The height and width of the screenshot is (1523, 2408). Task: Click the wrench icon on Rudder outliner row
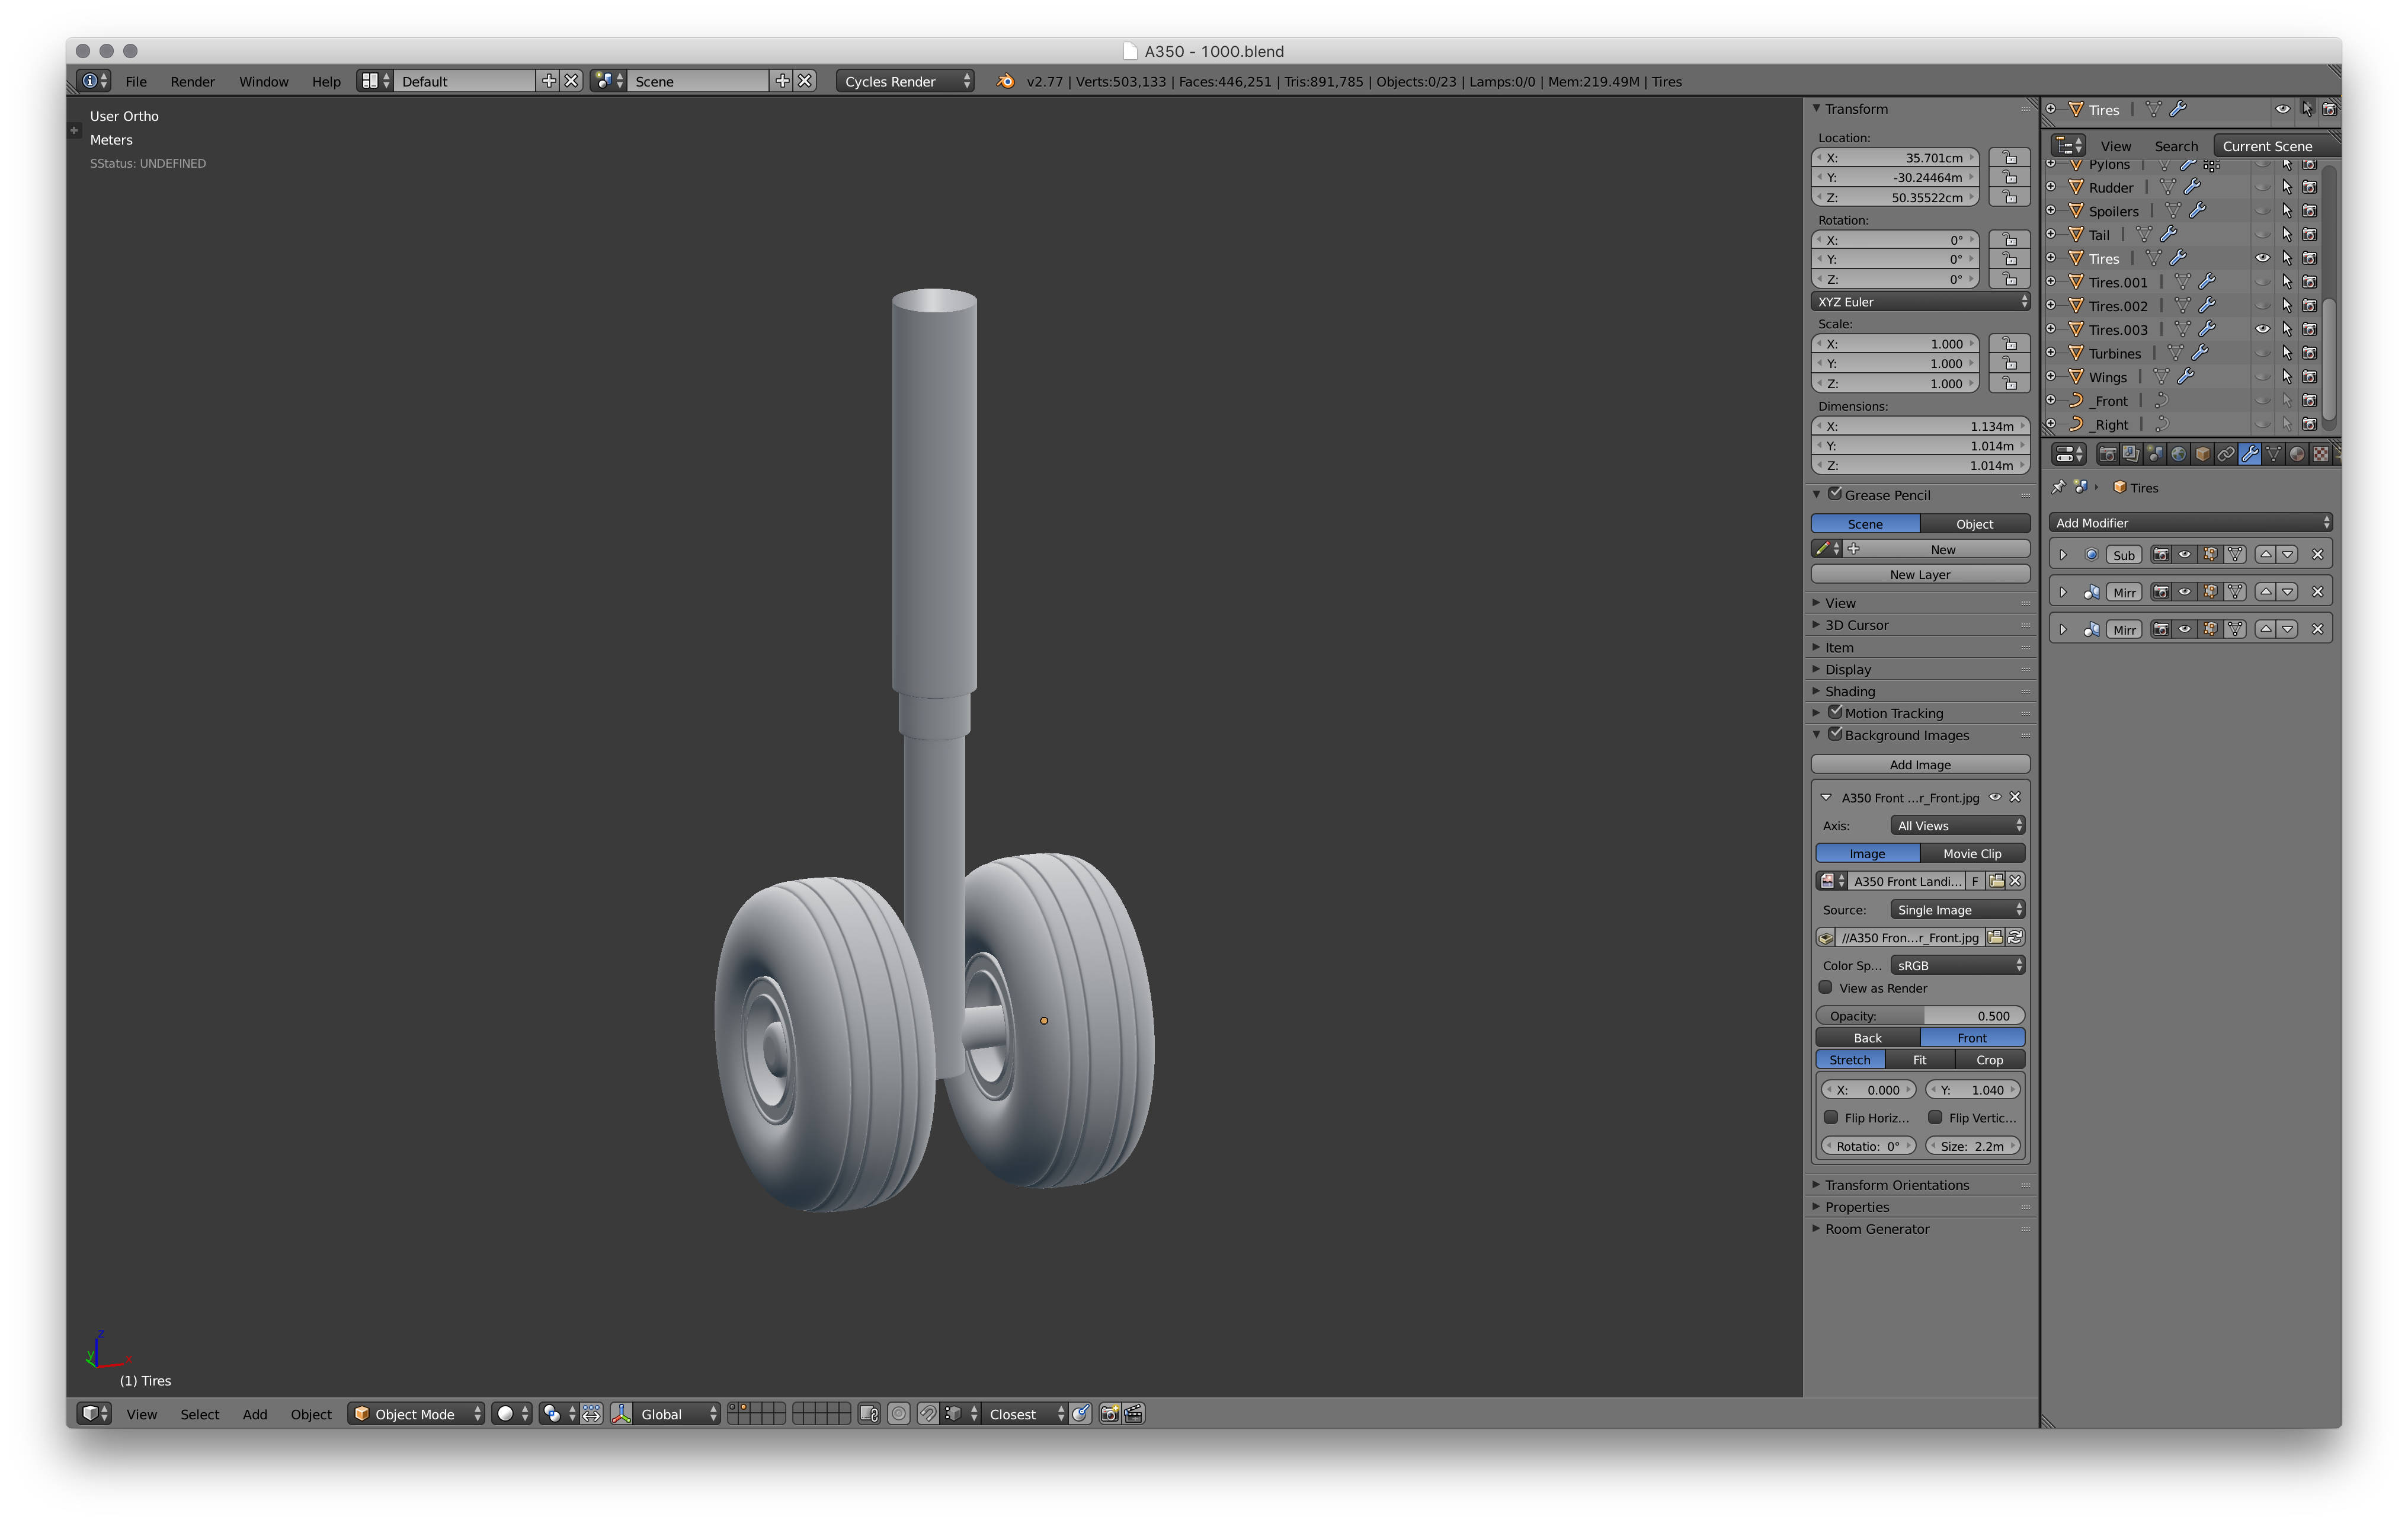2192,187
